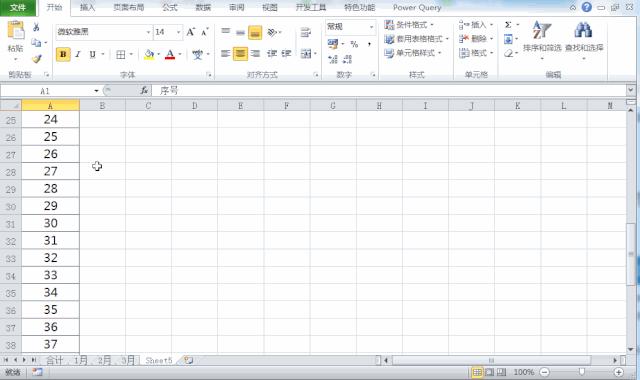Click the phonetic guide 文 icon
Screen dimensions: 640x380
coord(198,54)
